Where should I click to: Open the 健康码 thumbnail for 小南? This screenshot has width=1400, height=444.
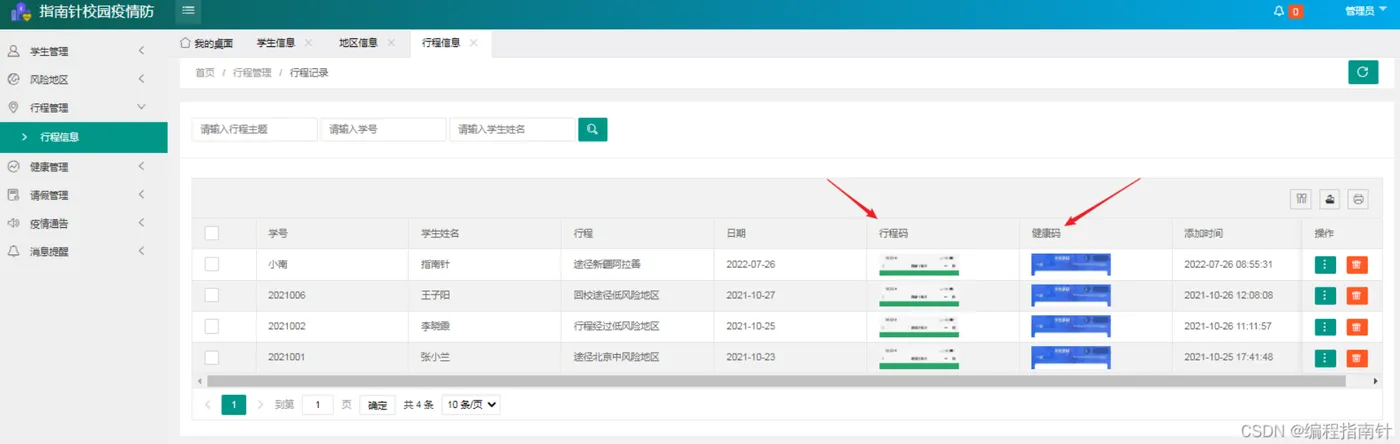[1071, 264]
